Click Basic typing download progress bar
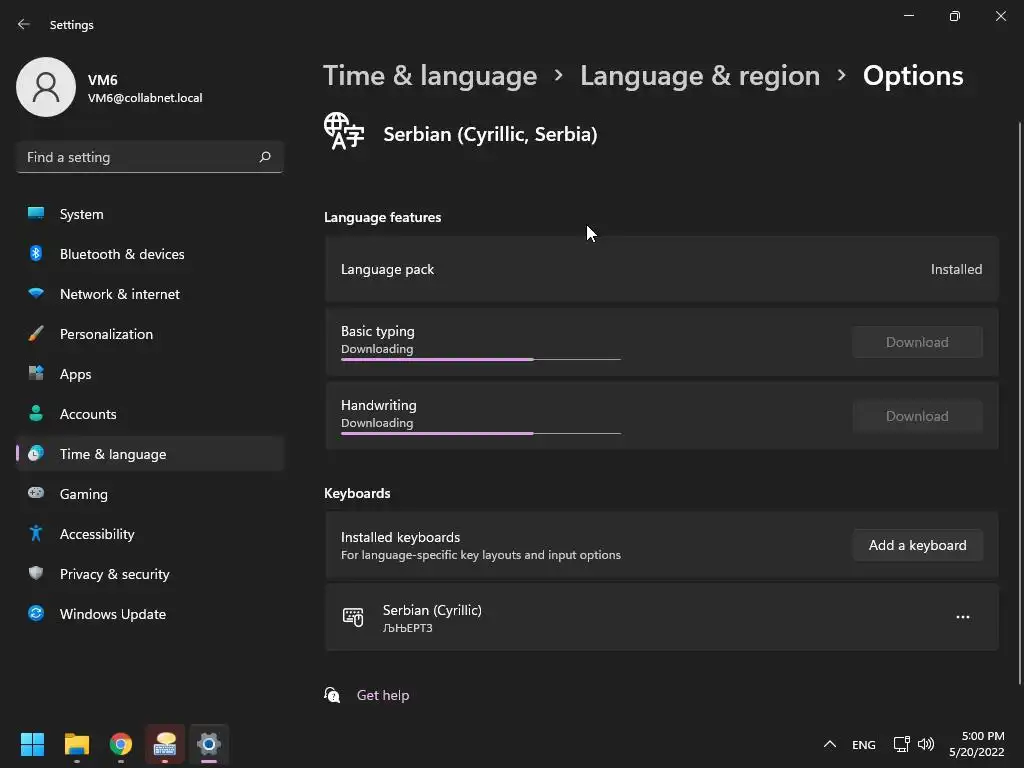The width and height of the screenshot is (1024, 768). [480, 359]
